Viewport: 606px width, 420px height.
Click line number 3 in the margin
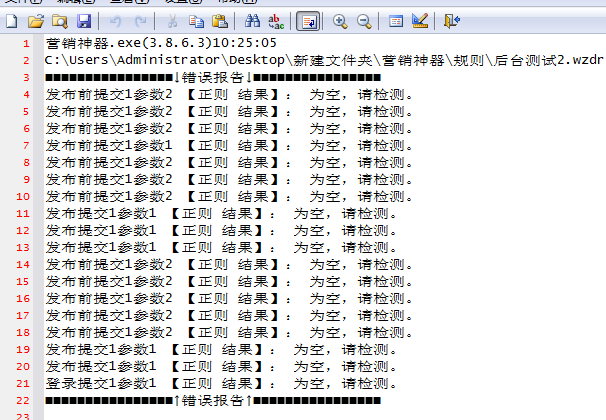pos(26,77)
